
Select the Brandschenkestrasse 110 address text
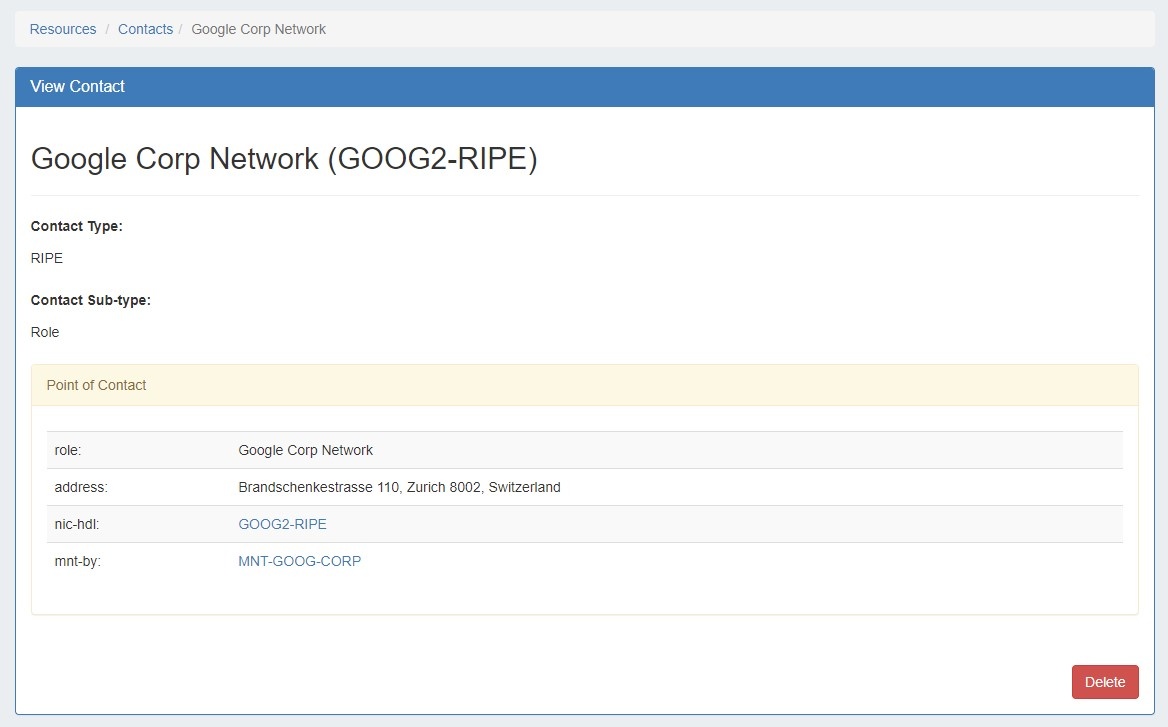[x=399, y=487]
